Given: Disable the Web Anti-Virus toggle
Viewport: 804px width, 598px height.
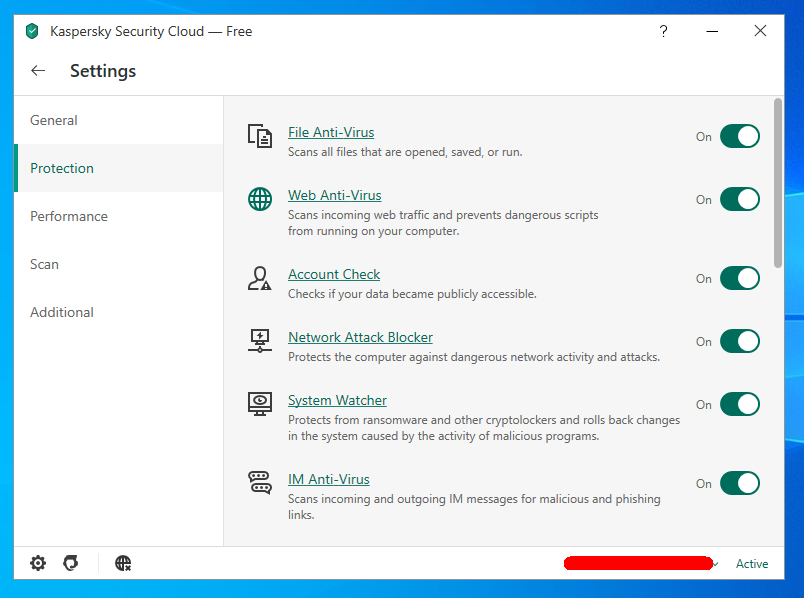Looking at the screenshot, I should pos(739,200).
